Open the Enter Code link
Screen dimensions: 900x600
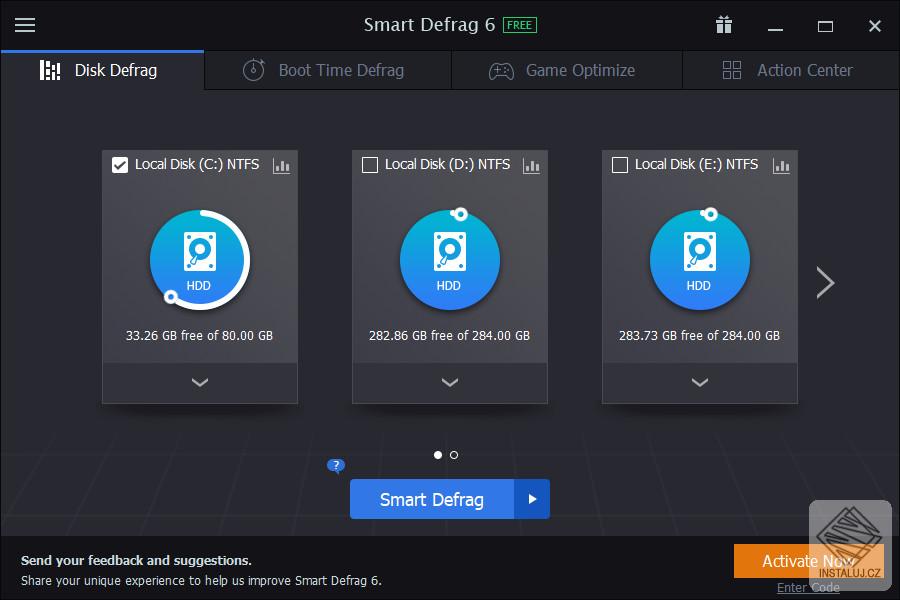click(808, 587)
